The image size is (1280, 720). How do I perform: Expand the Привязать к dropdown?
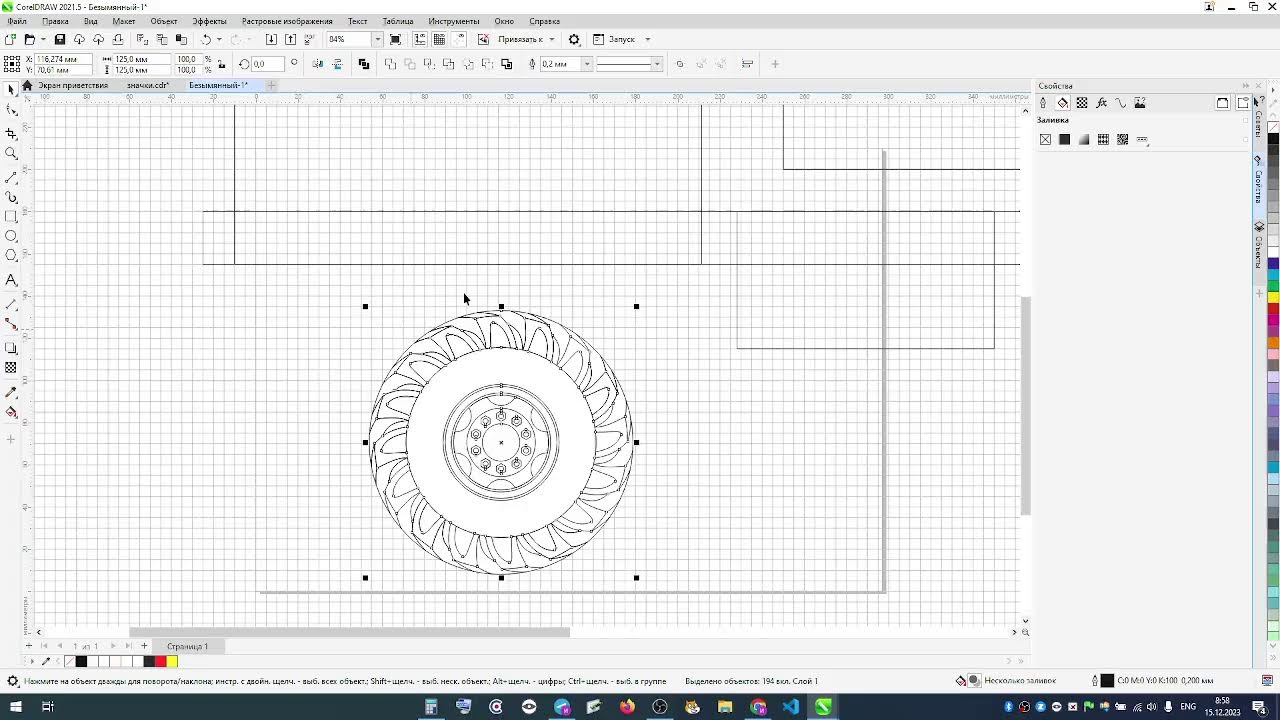(551, 39)
